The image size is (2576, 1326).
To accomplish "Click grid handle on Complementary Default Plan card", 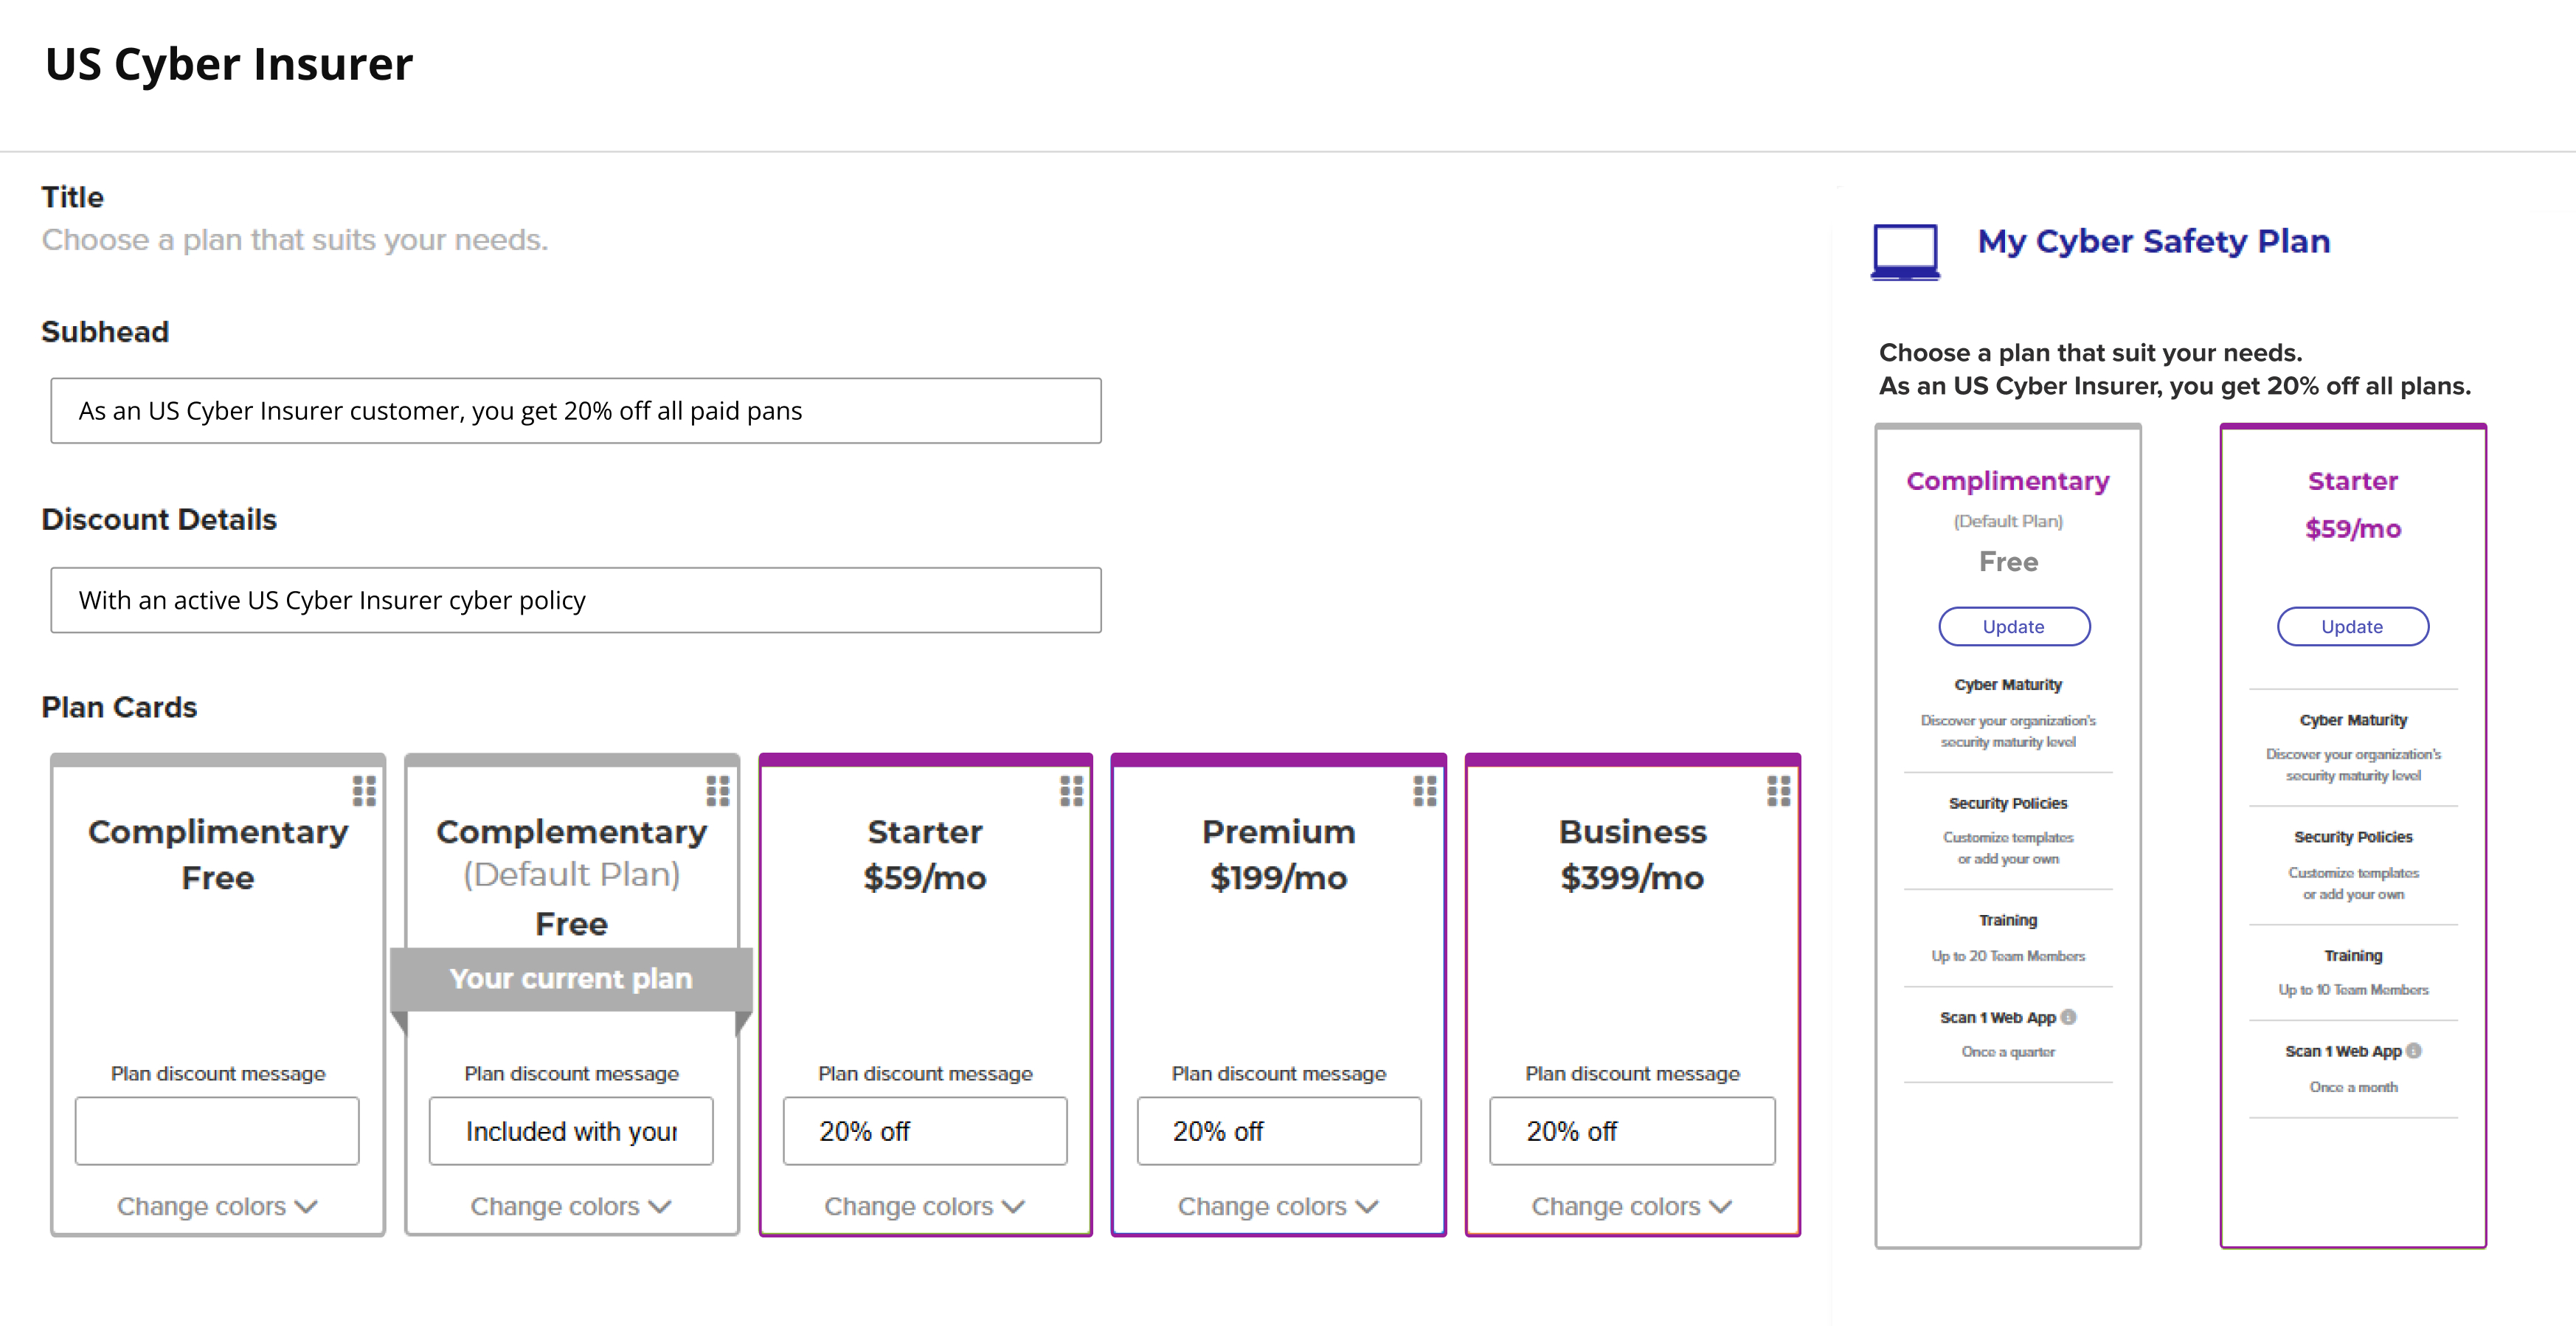I will [718, 791].
